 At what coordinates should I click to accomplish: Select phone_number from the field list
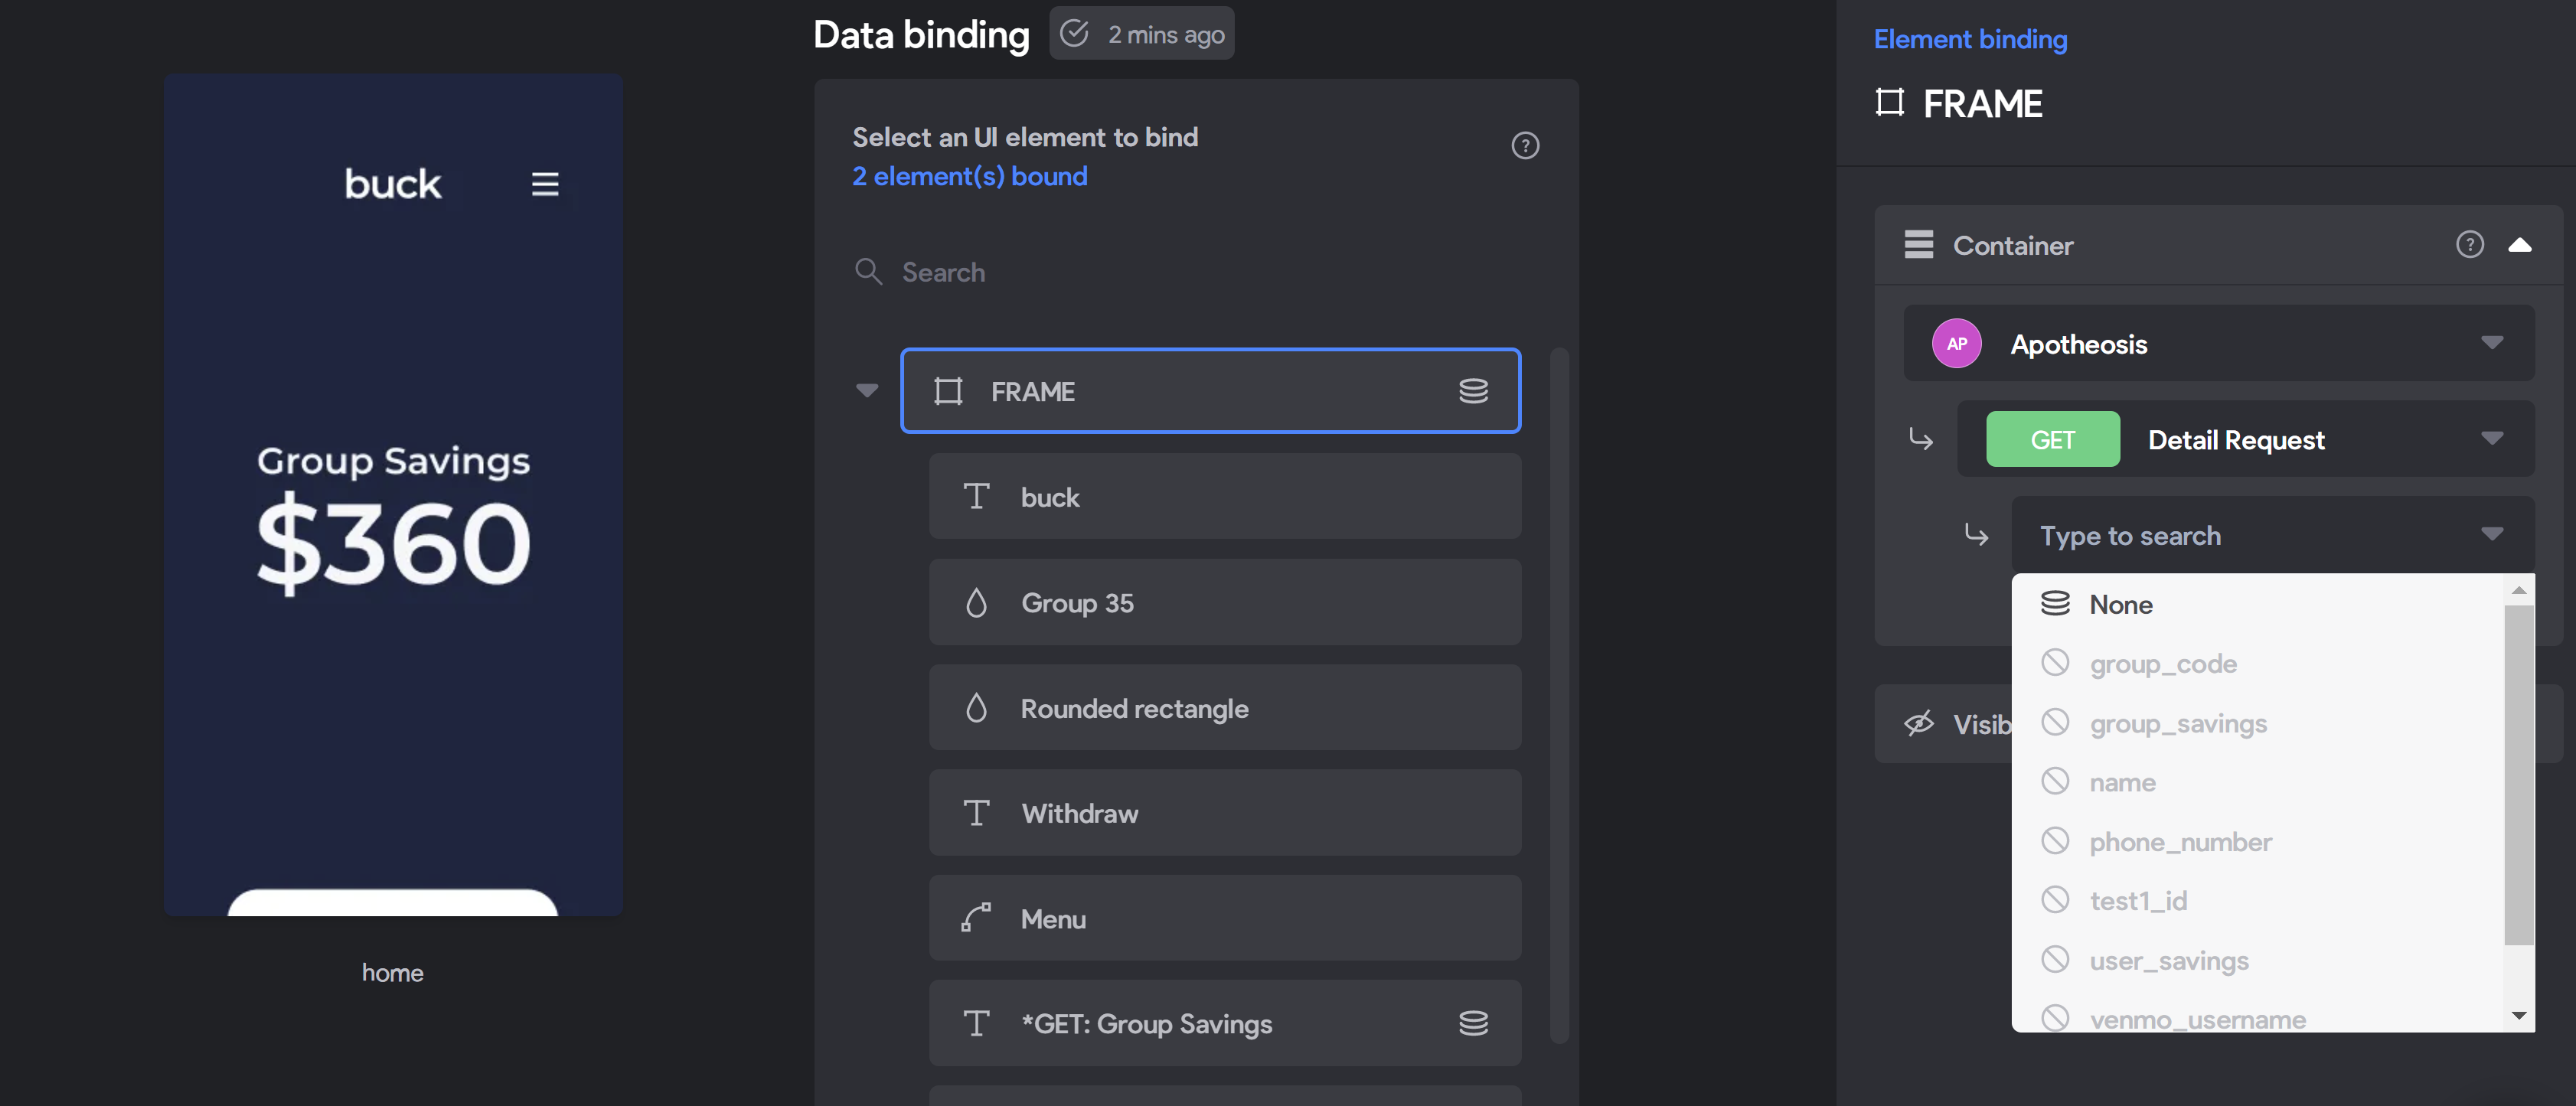[2257, 841]
